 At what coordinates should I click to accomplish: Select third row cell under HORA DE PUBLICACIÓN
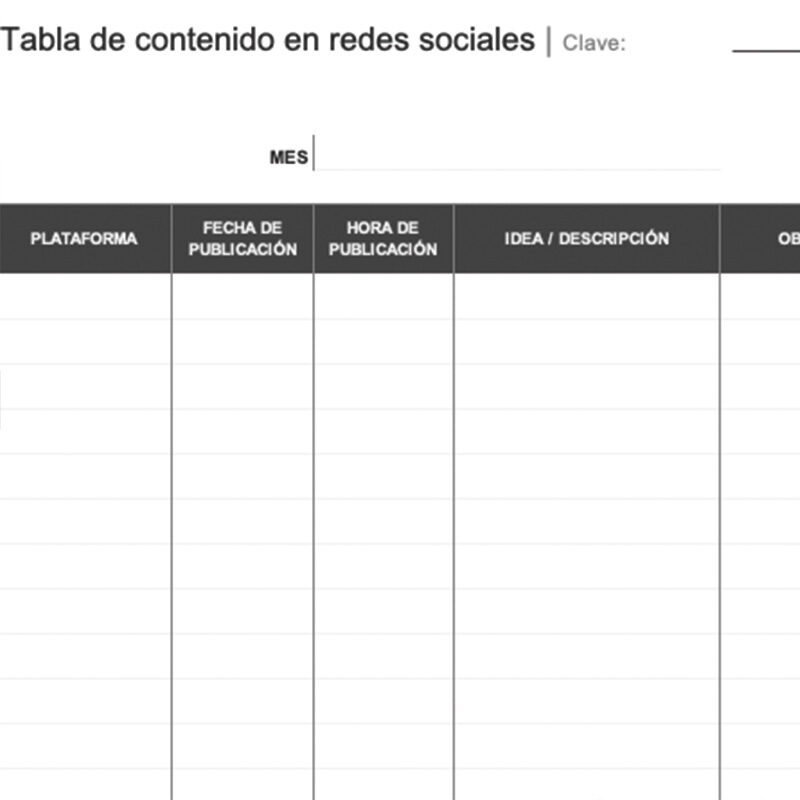(x=383, y=387)
